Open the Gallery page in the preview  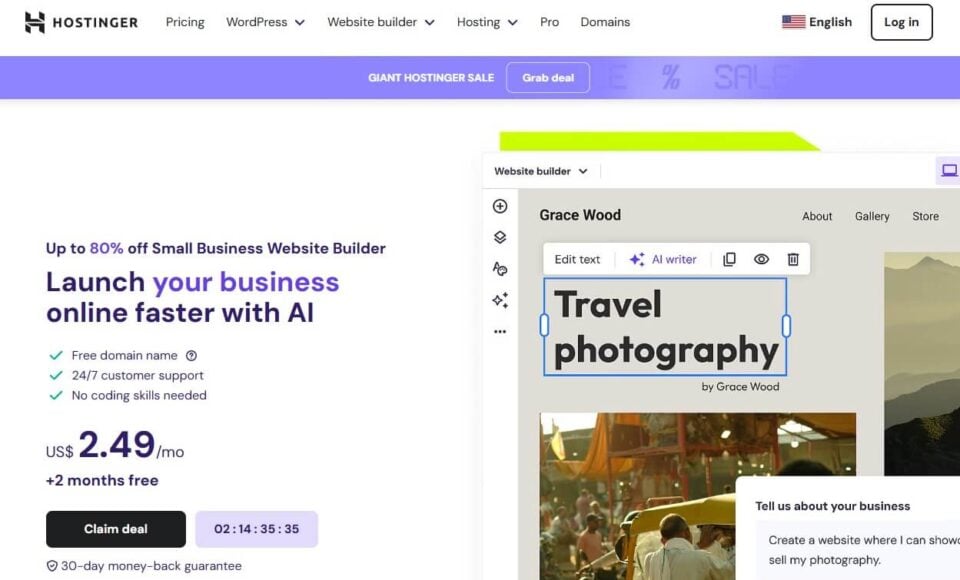coord(872,216)
